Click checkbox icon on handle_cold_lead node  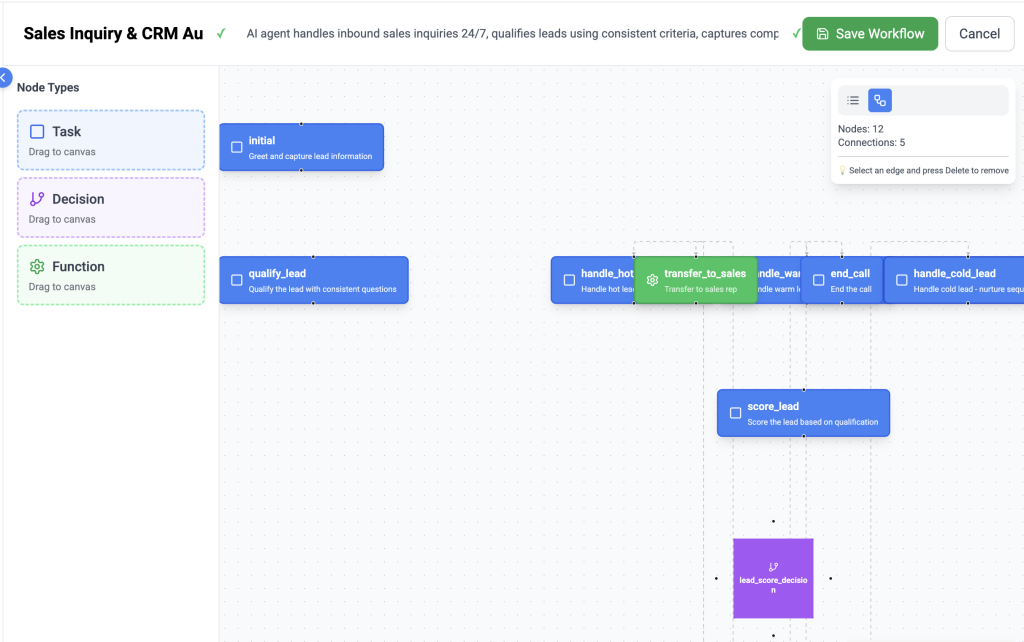pyautogui.click(x=901, y=280)
